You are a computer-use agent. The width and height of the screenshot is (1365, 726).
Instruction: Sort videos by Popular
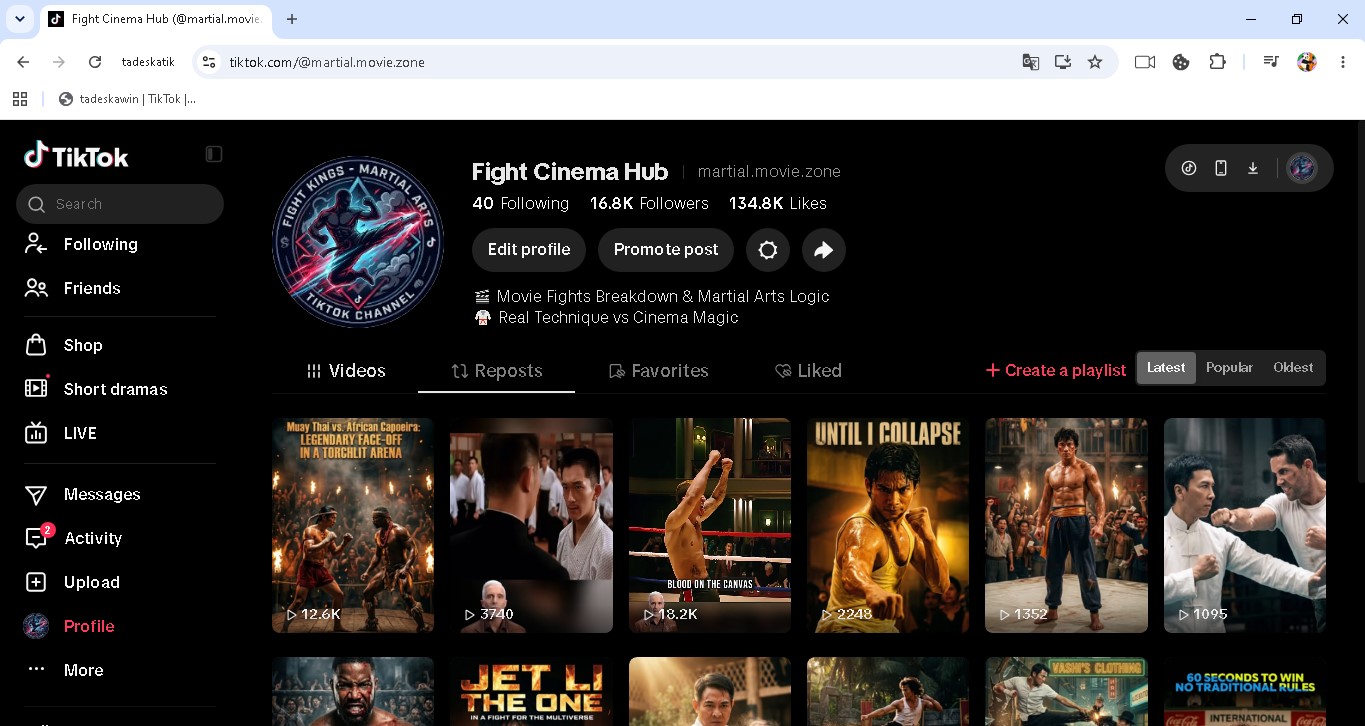coord(1229,368)
